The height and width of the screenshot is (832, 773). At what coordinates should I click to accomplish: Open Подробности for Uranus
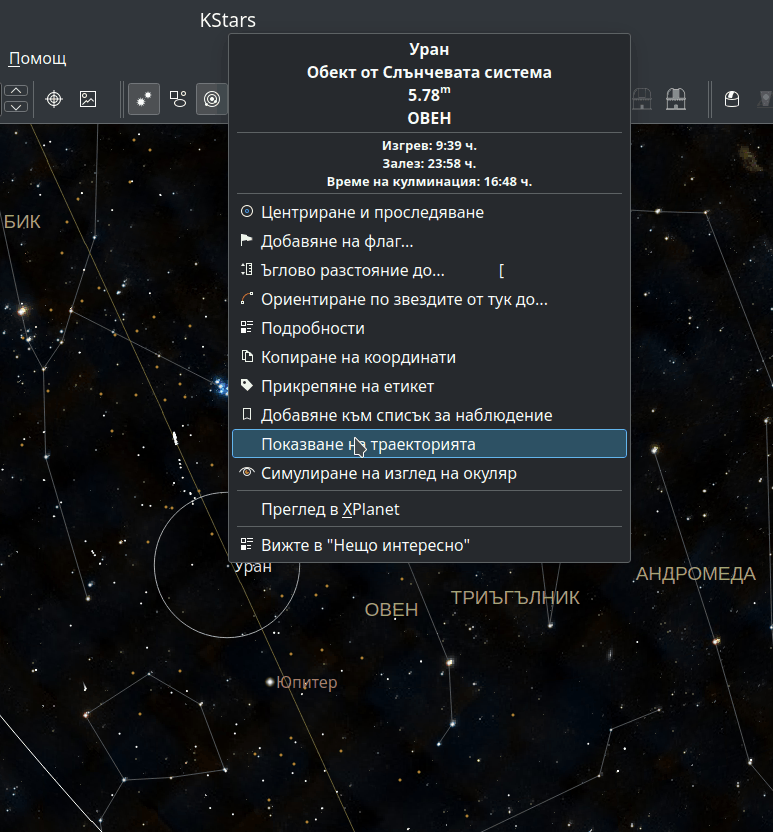click(x=312, y=328)
